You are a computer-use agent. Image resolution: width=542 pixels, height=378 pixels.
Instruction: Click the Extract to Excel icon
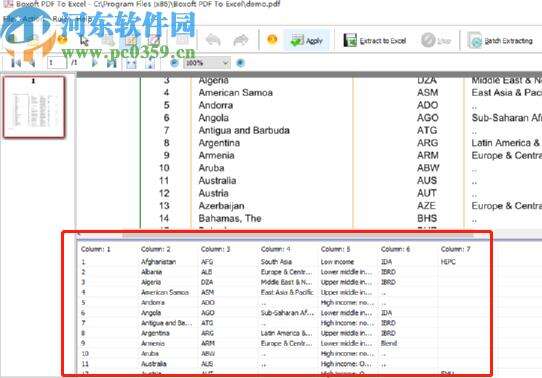[350, 40]
